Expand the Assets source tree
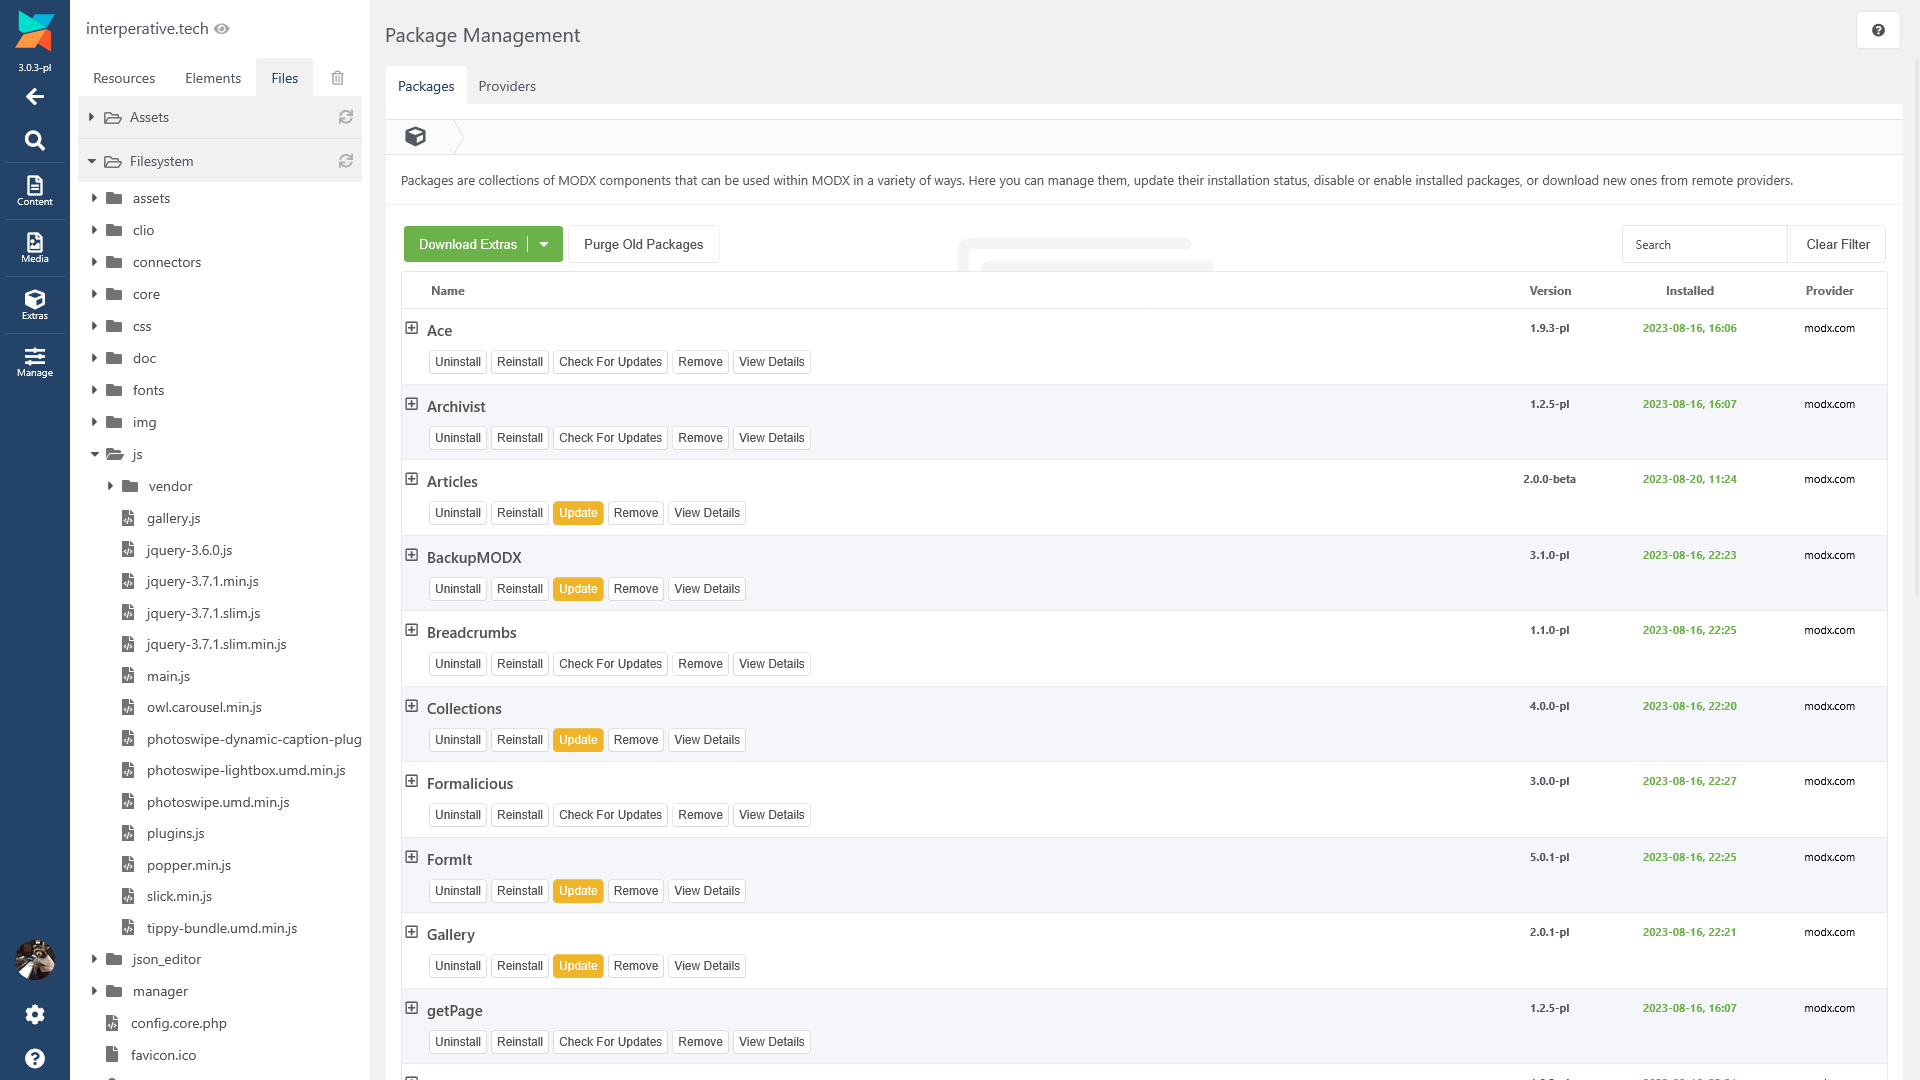The height and width of the screenshot is (1080, 1920). click(91, 117)
